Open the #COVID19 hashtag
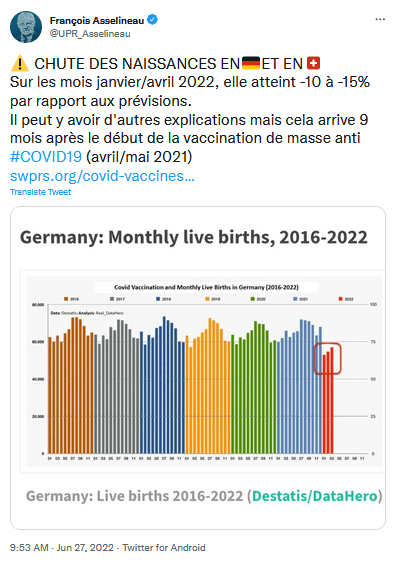Viewport: 397px width, 563px height. [x=46, y=157]
